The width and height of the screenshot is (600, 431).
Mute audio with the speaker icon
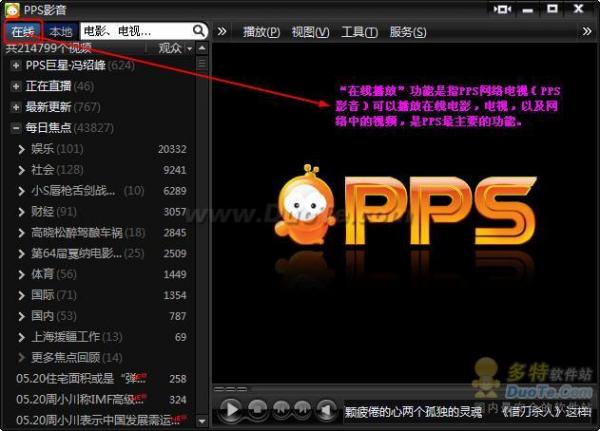(326, 410)
